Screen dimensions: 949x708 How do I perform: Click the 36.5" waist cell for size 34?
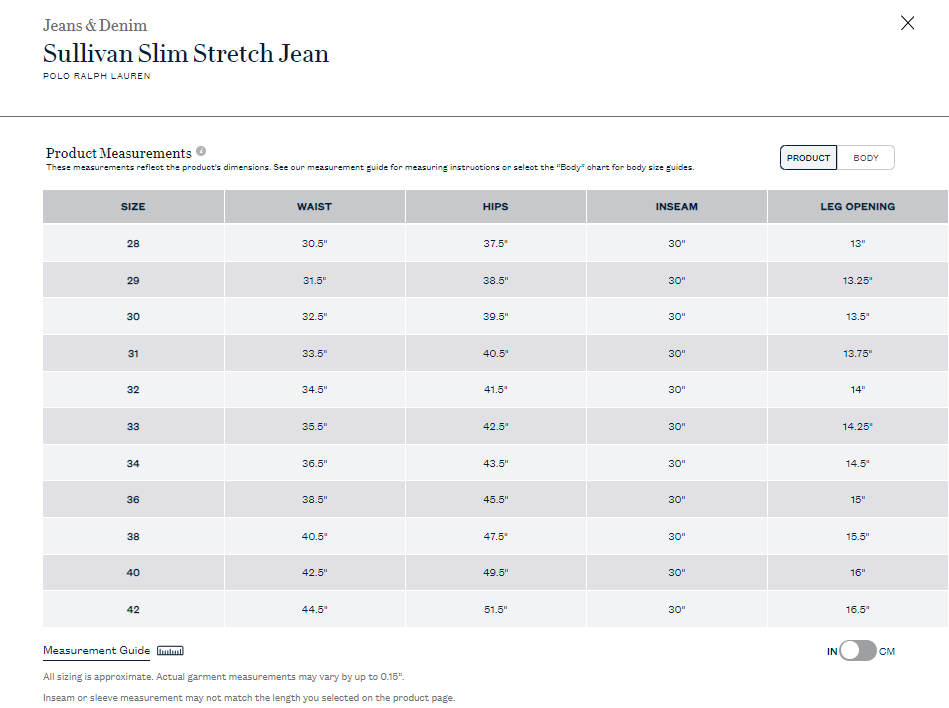click(x=315, y=464)
